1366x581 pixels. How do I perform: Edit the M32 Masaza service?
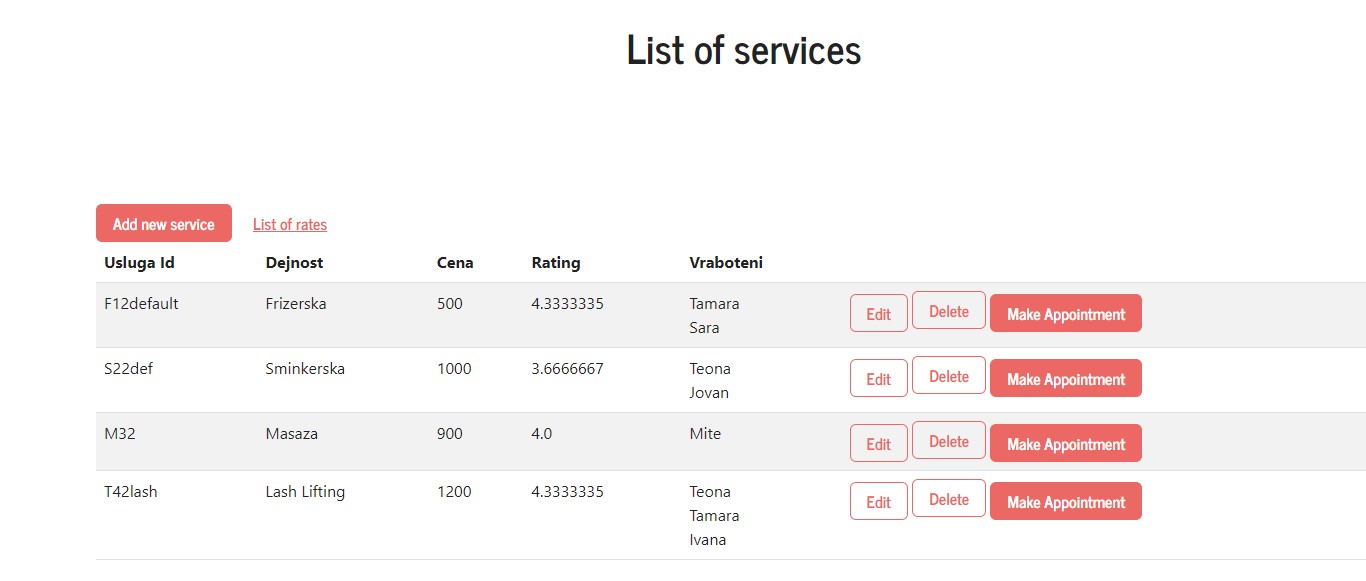(x=878, y=443)
